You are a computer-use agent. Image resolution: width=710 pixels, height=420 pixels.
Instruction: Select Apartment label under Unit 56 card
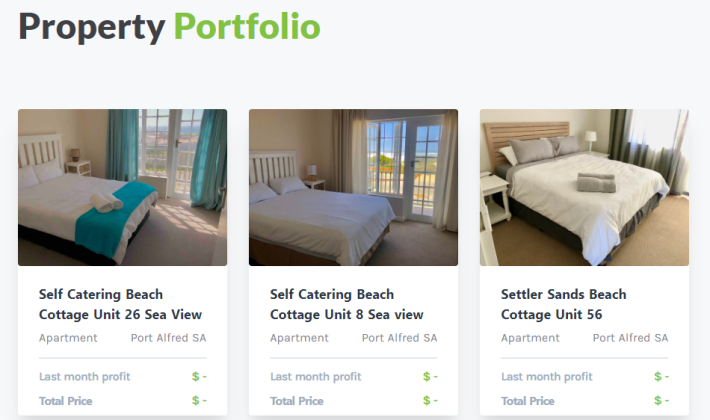[530, 338]
